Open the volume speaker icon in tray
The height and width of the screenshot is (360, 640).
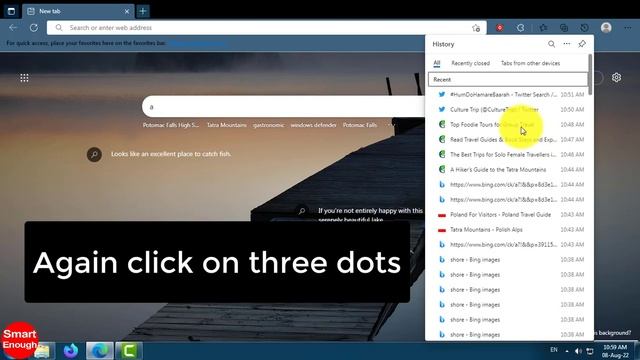(578, 351)
